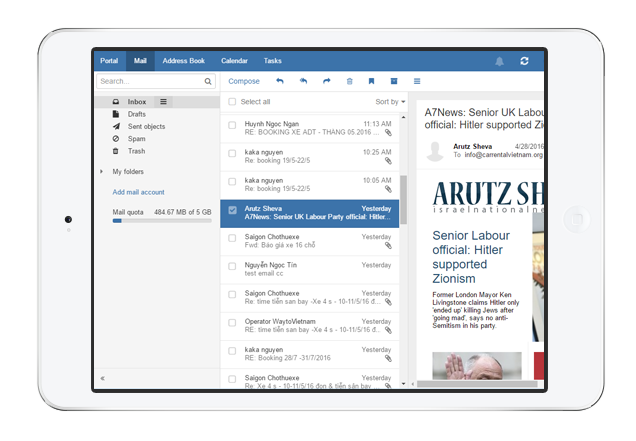The image size is (636, 441).
Task: Check the Operator WaytoVietnam email checkbox
Action: (232, 323)
